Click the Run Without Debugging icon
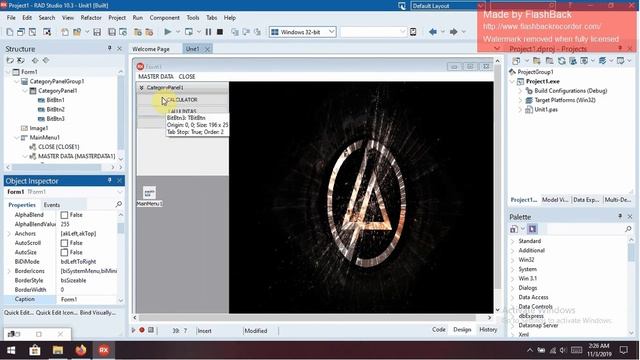Image resolution: width=640 pixels, height=360 pixels. click(189, 31)
